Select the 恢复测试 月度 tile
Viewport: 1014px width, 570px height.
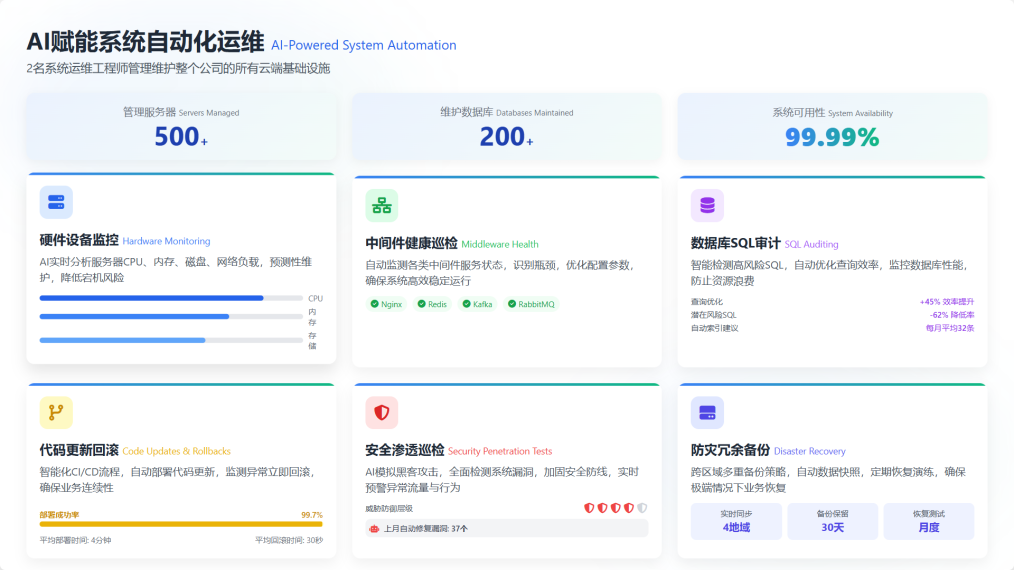pyautogui.click(x=928, y=521)
